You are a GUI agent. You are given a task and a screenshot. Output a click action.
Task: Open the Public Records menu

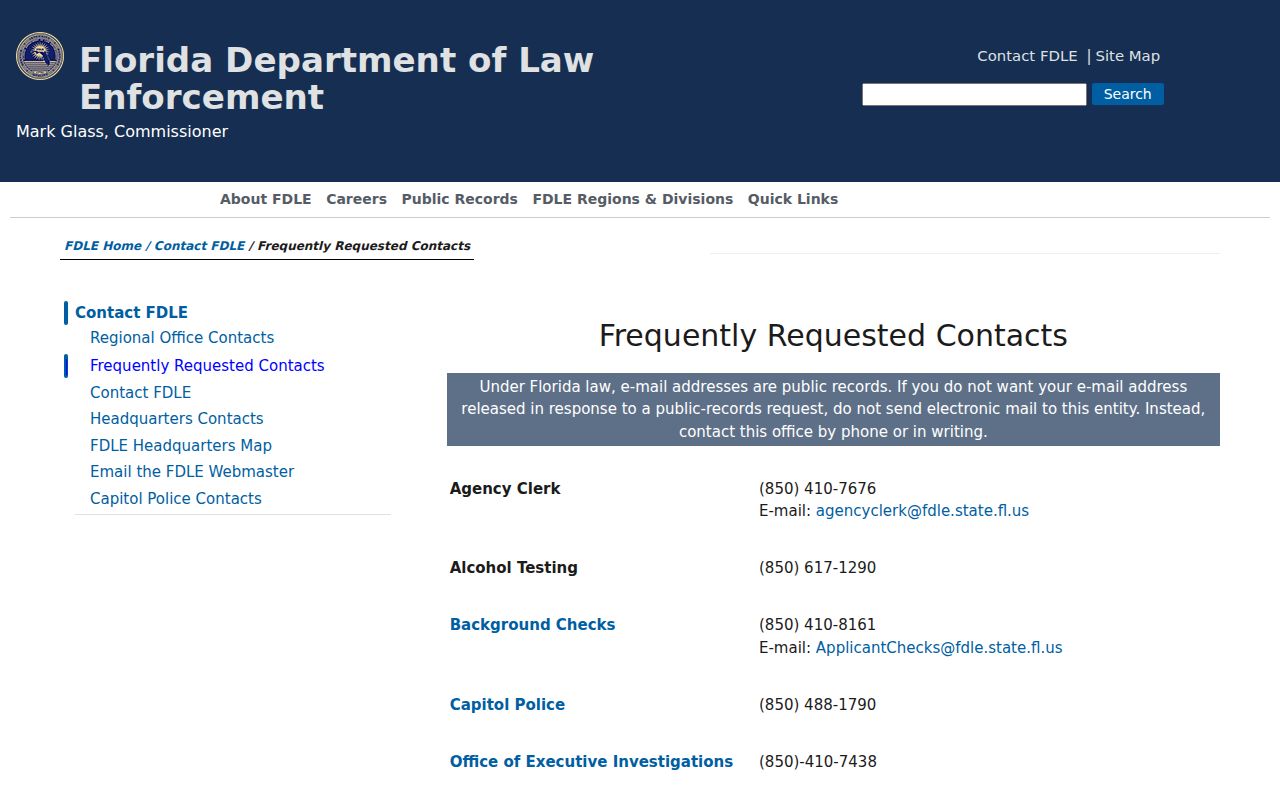[x=460, y=199]
